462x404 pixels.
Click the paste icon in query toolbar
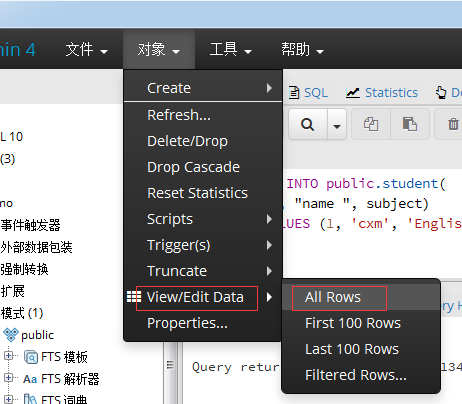[x=410, y=124]
